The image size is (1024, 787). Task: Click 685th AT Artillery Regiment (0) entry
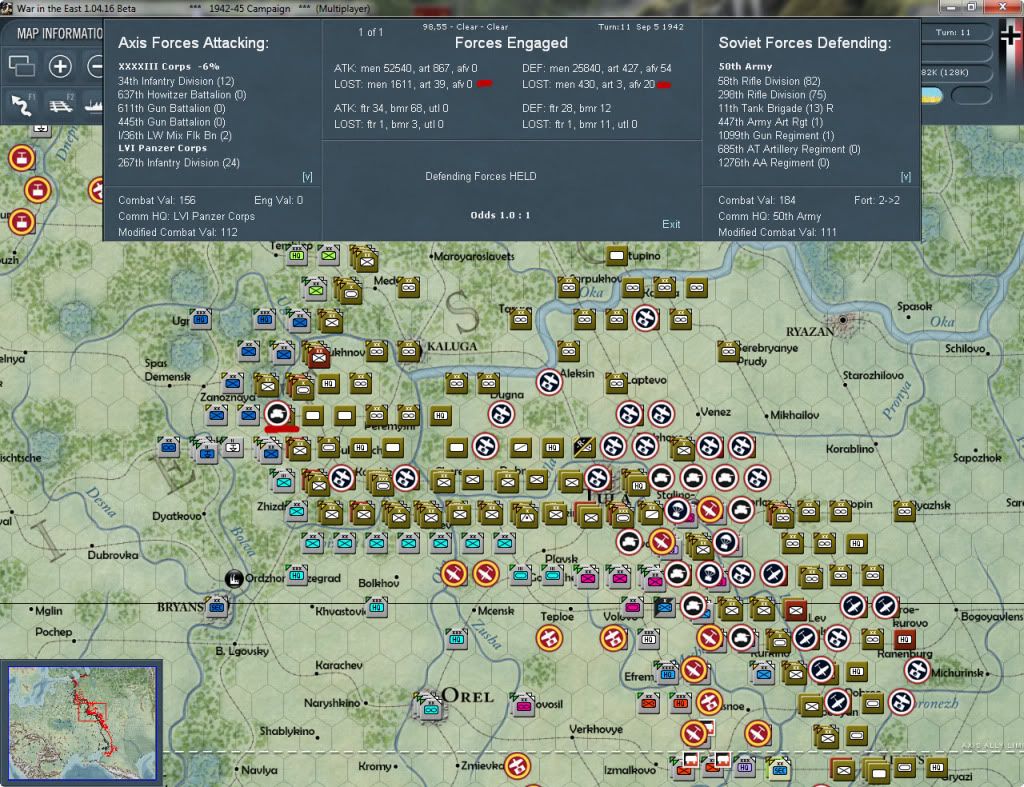pyautogui.click(x=789, y=150)
